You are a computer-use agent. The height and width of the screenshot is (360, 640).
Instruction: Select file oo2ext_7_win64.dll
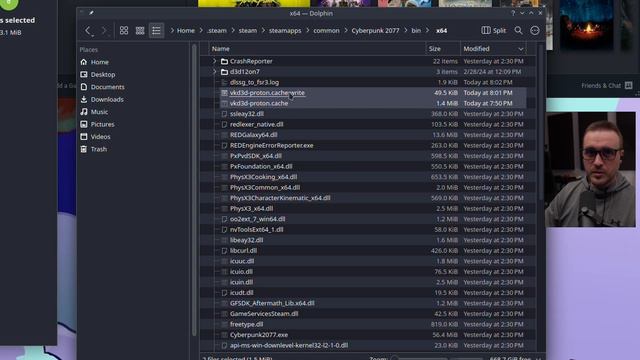click(258, 219)
